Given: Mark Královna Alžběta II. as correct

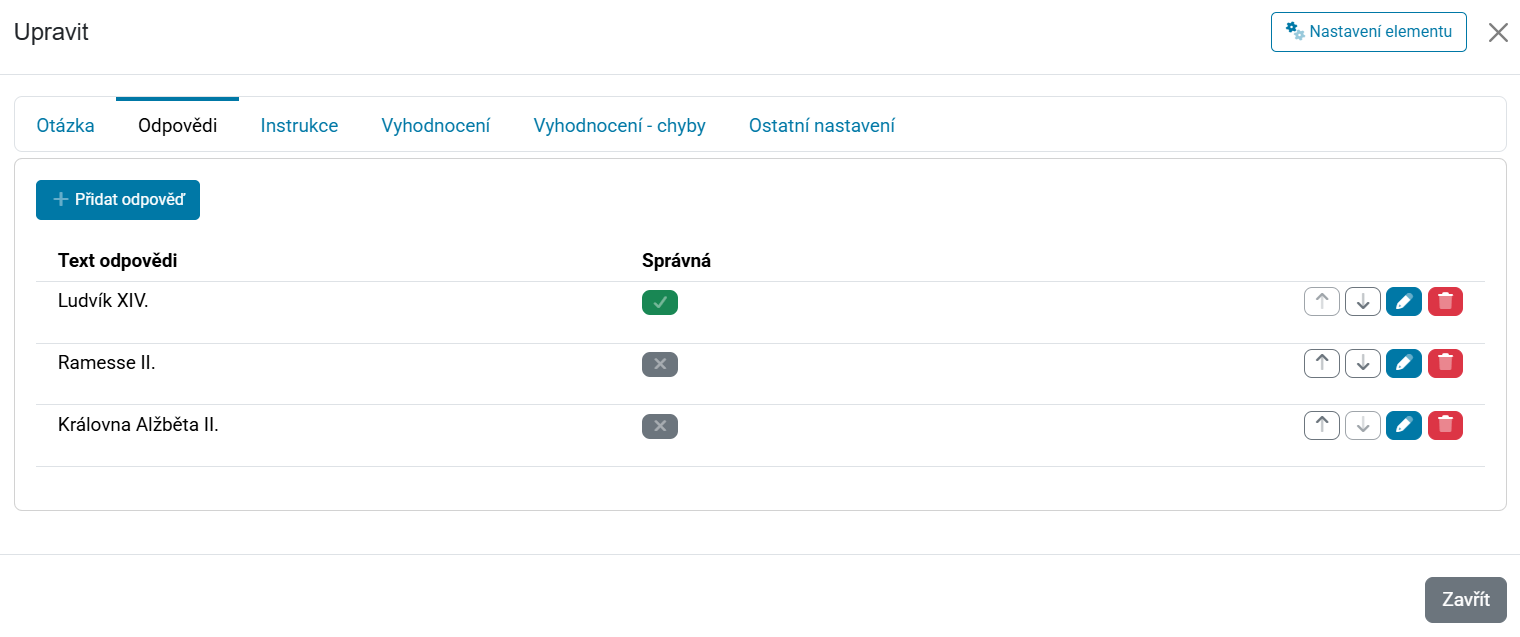Looking at the screenshot, I should tap(660, 426).
